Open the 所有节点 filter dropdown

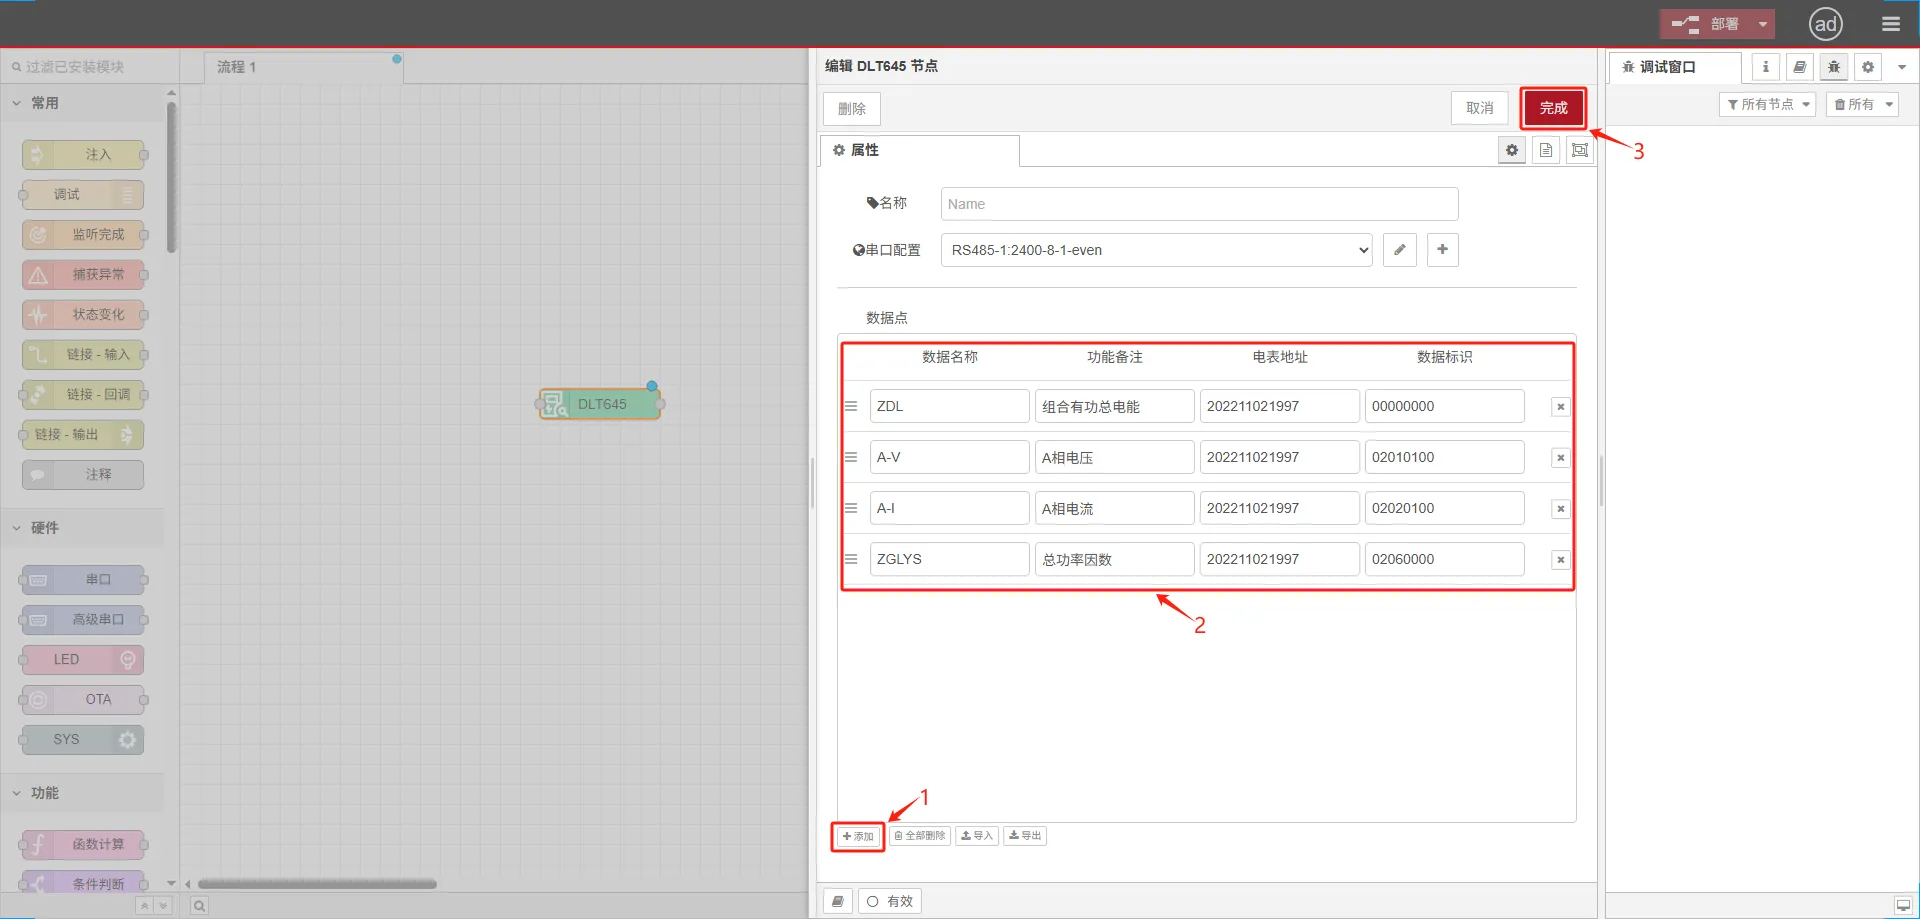1767,104
